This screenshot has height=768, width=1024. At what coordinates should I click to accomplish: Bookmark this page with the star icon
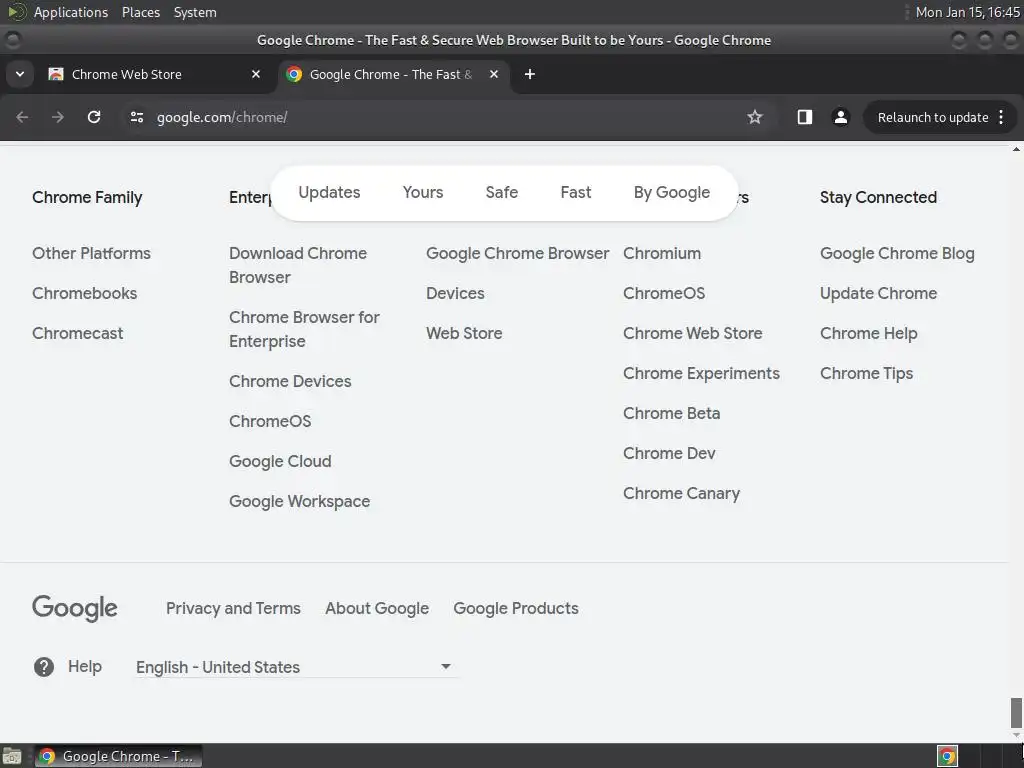point(755,117)
